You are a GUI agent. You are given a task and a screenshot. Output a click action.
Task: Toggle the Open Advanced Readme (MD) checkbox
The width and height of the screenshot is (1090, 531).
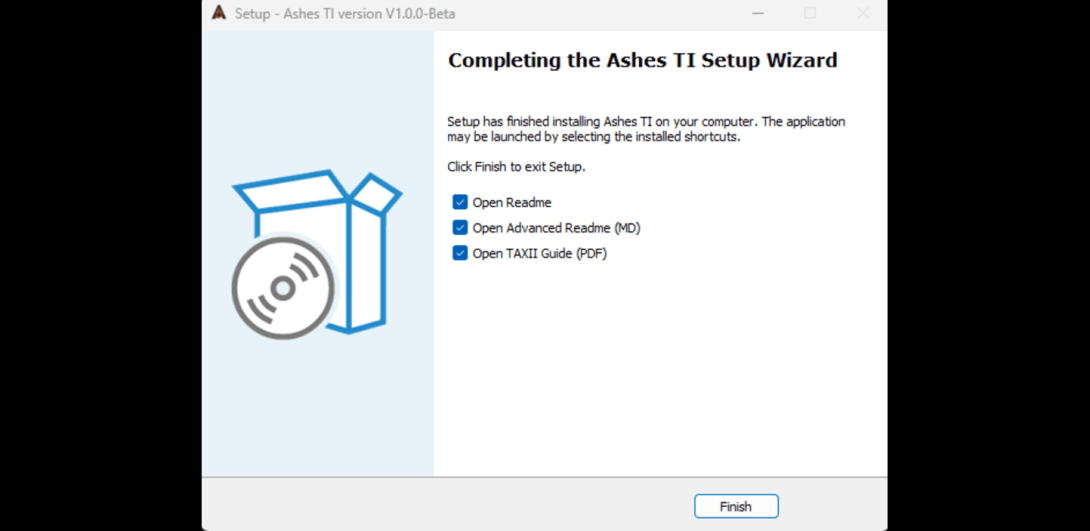click(x=460, y=228)
